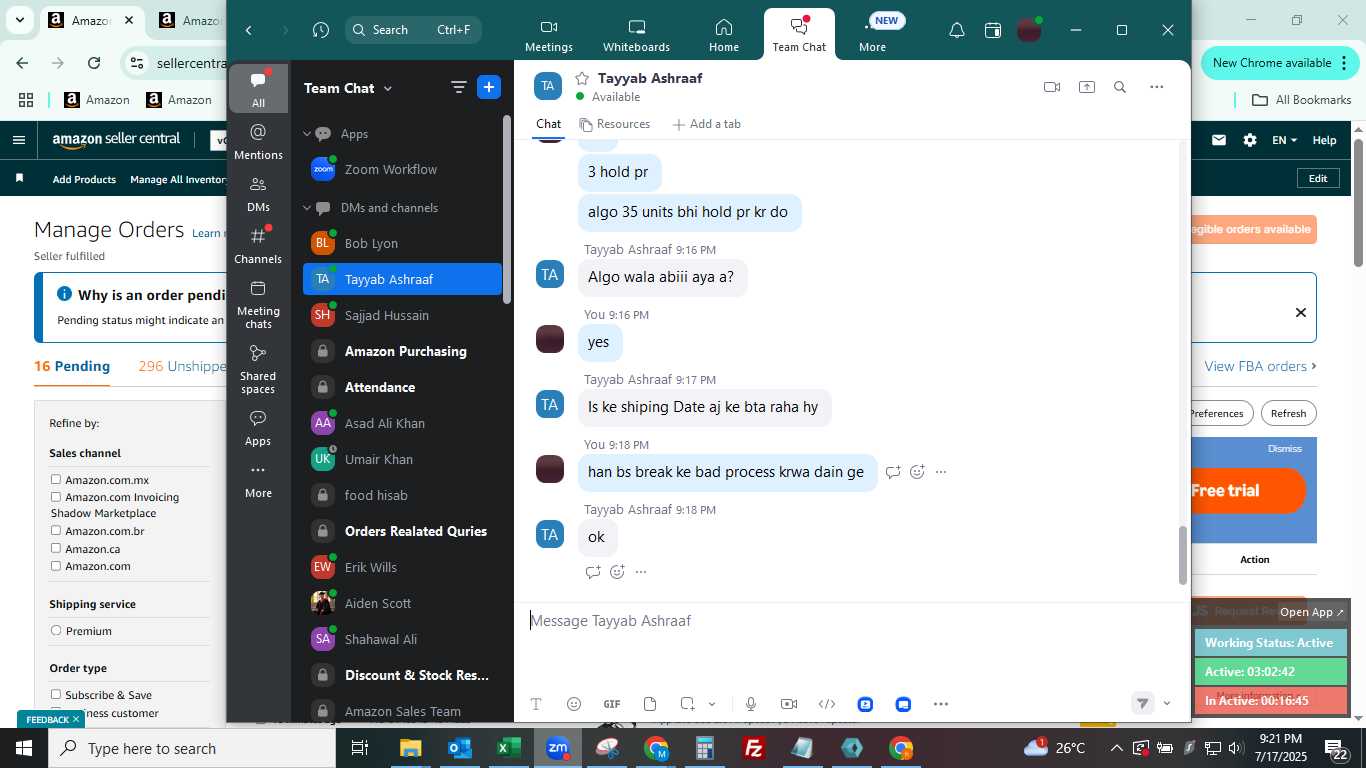Add reaction to the 'ok' message

617,572
